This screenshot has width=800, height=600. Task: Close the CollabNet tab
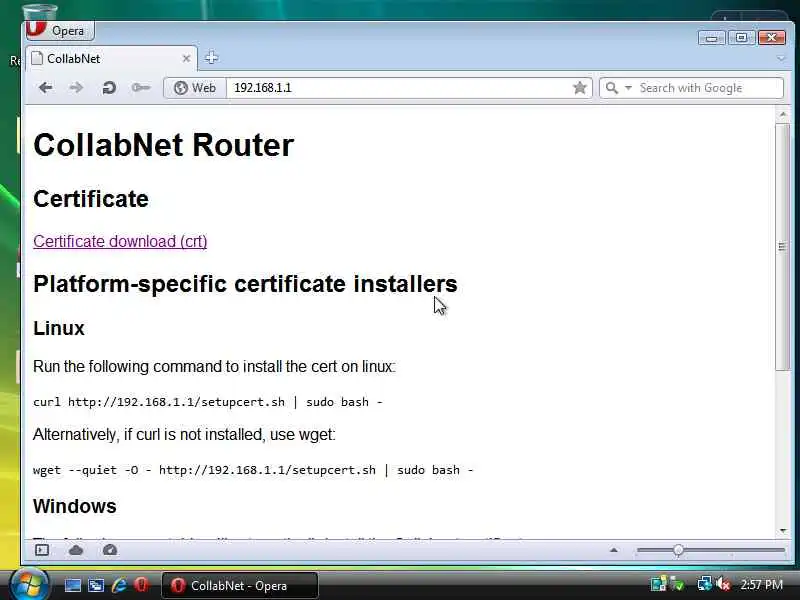coord(186,59)
